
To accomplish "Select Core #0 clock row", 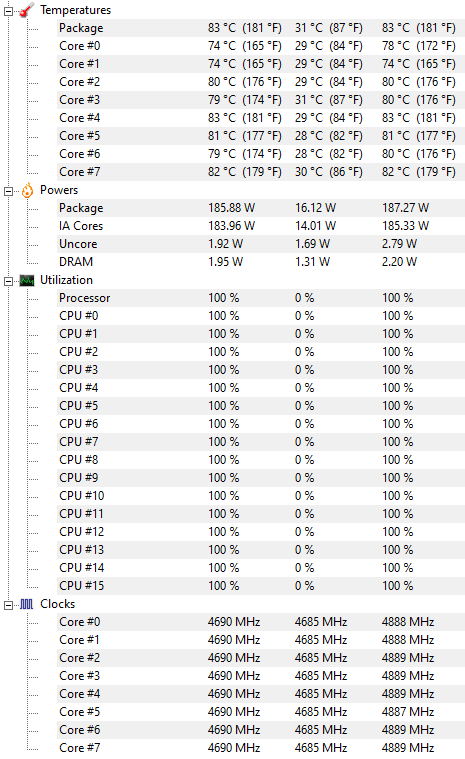I will [x=261, y=622].
